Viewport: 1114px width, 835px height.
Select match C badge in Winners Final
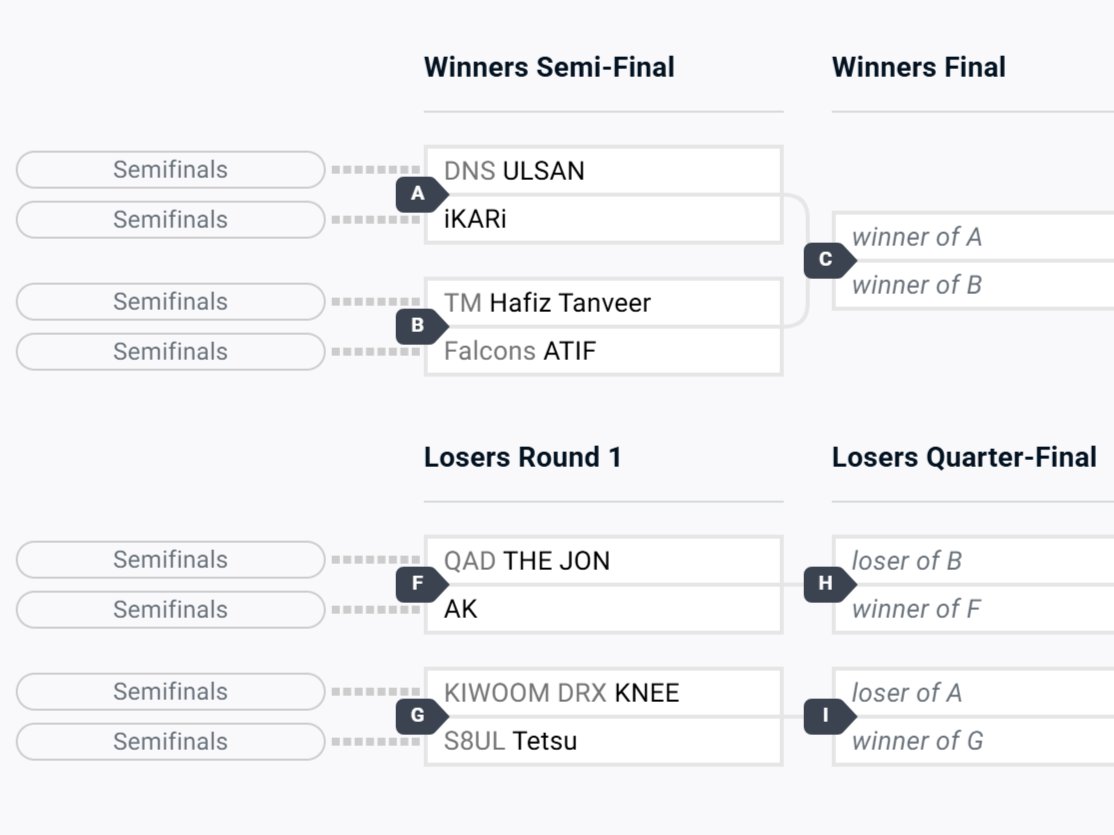[x=828, y=260]
